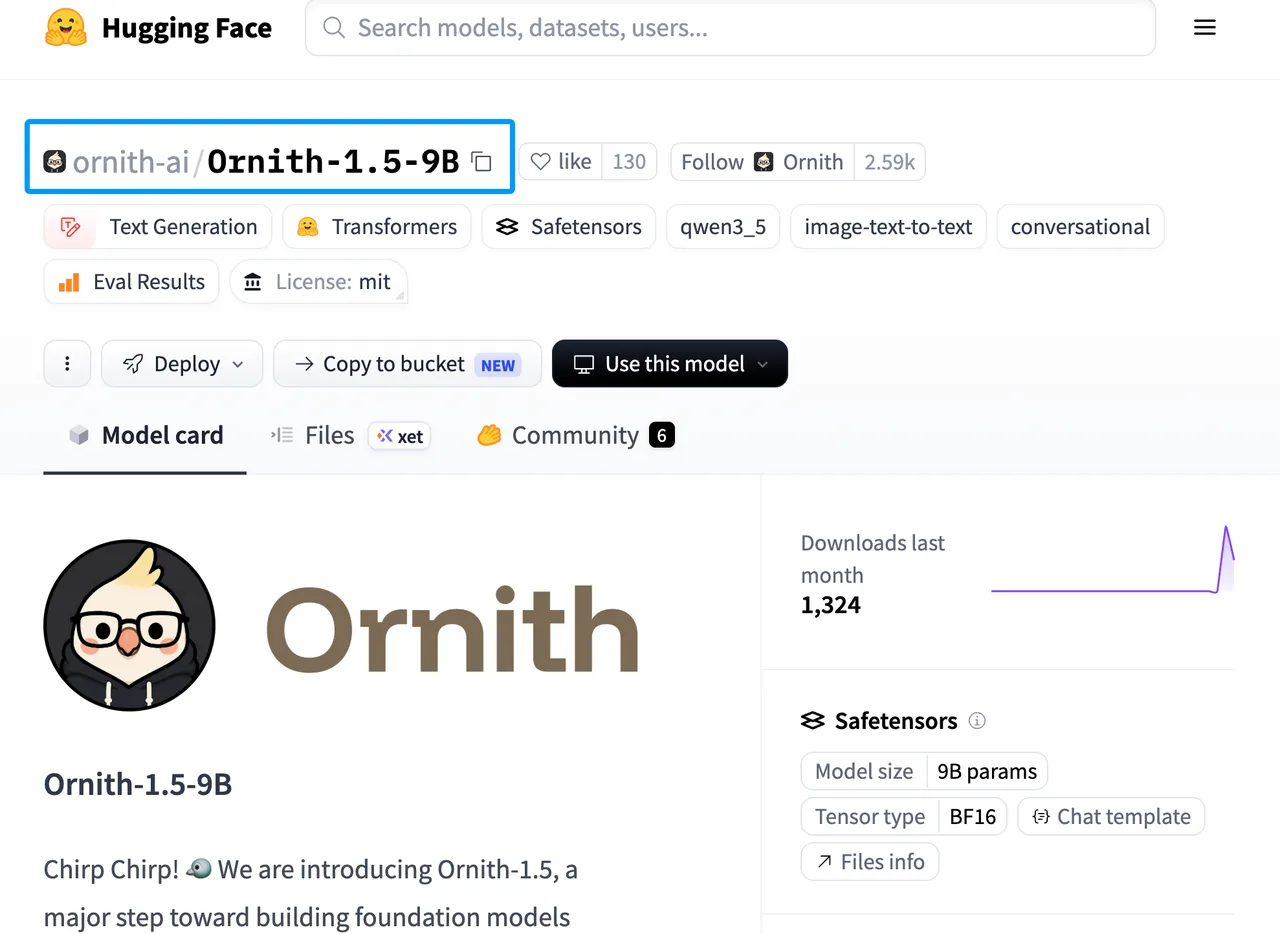Open the Files tab
1280x934 pixels.
tap(350, 435)
